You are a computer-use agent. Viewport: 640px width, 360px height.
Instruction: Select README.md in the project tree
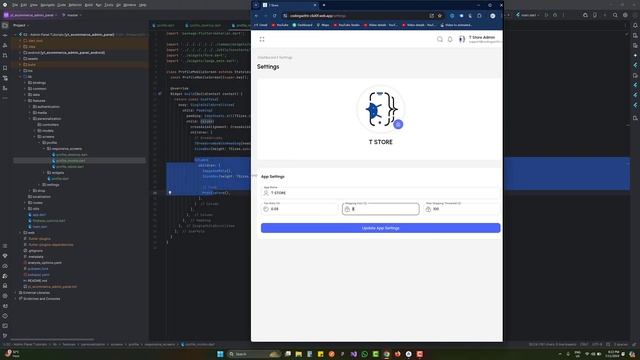(x=38, y=281)
